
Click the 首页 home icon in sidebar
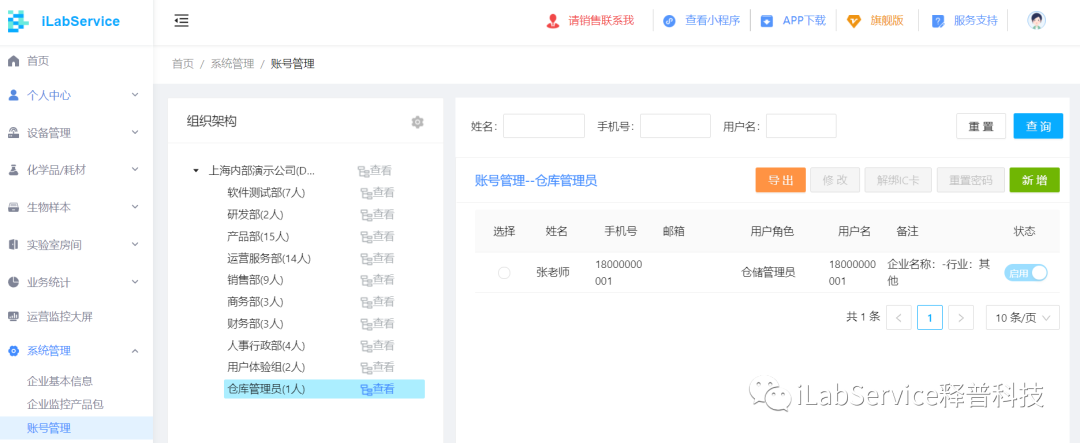pyautogui.click(x=13, y=61)
